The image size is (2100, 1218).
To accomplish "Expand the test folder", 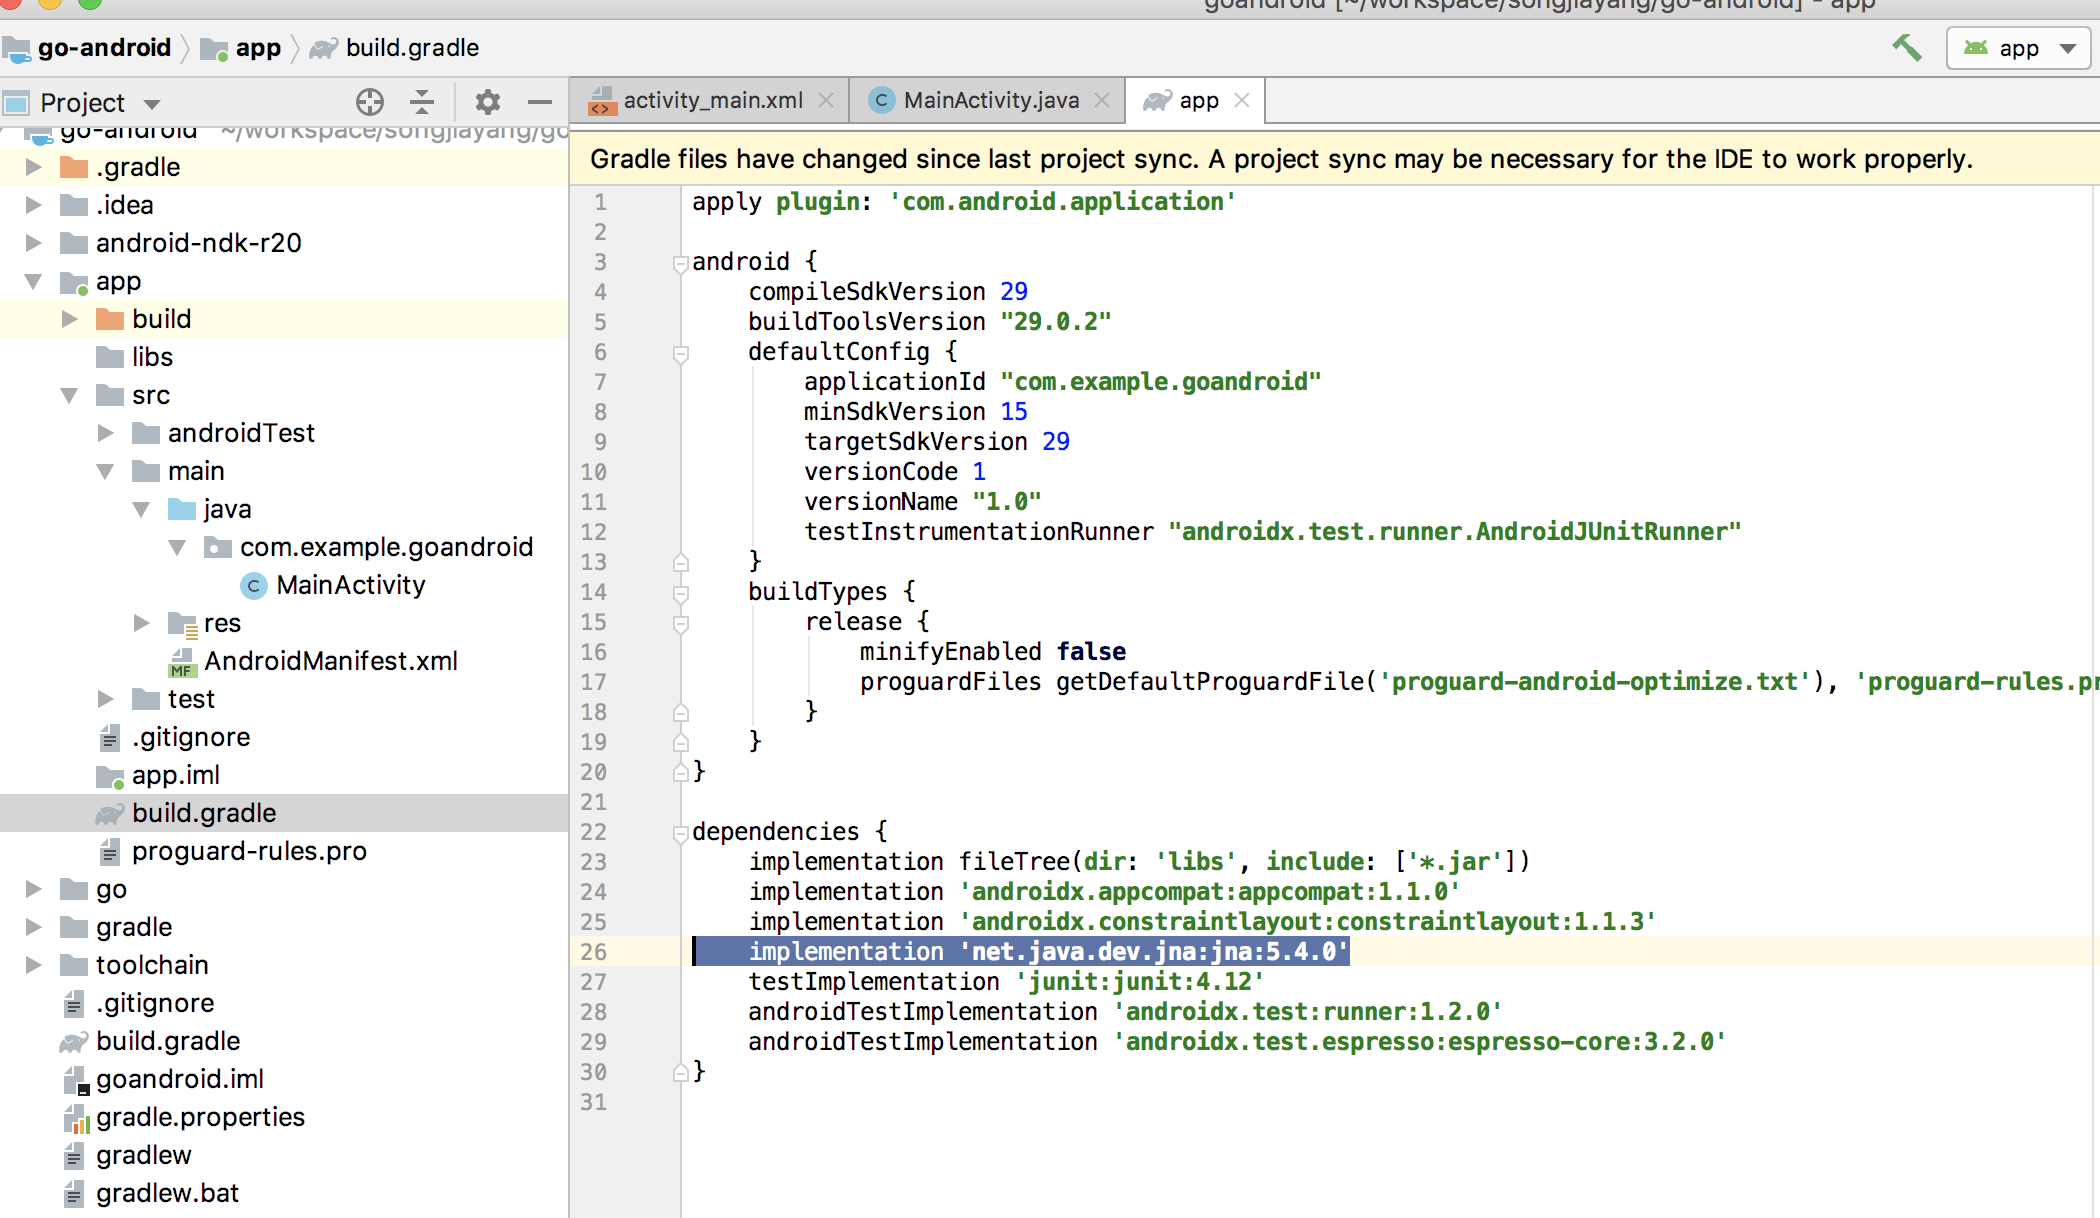I will (106, 699).
